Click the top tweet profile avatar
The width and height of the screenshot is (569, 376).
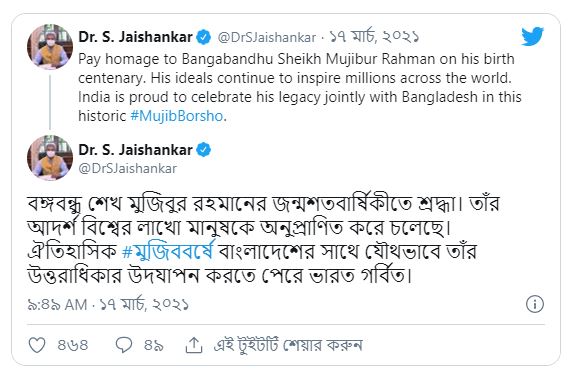50,46
